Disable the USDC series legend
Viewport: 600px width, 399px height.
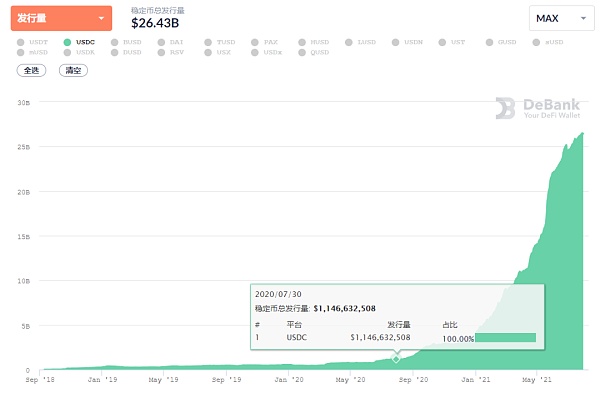[67, 42]
